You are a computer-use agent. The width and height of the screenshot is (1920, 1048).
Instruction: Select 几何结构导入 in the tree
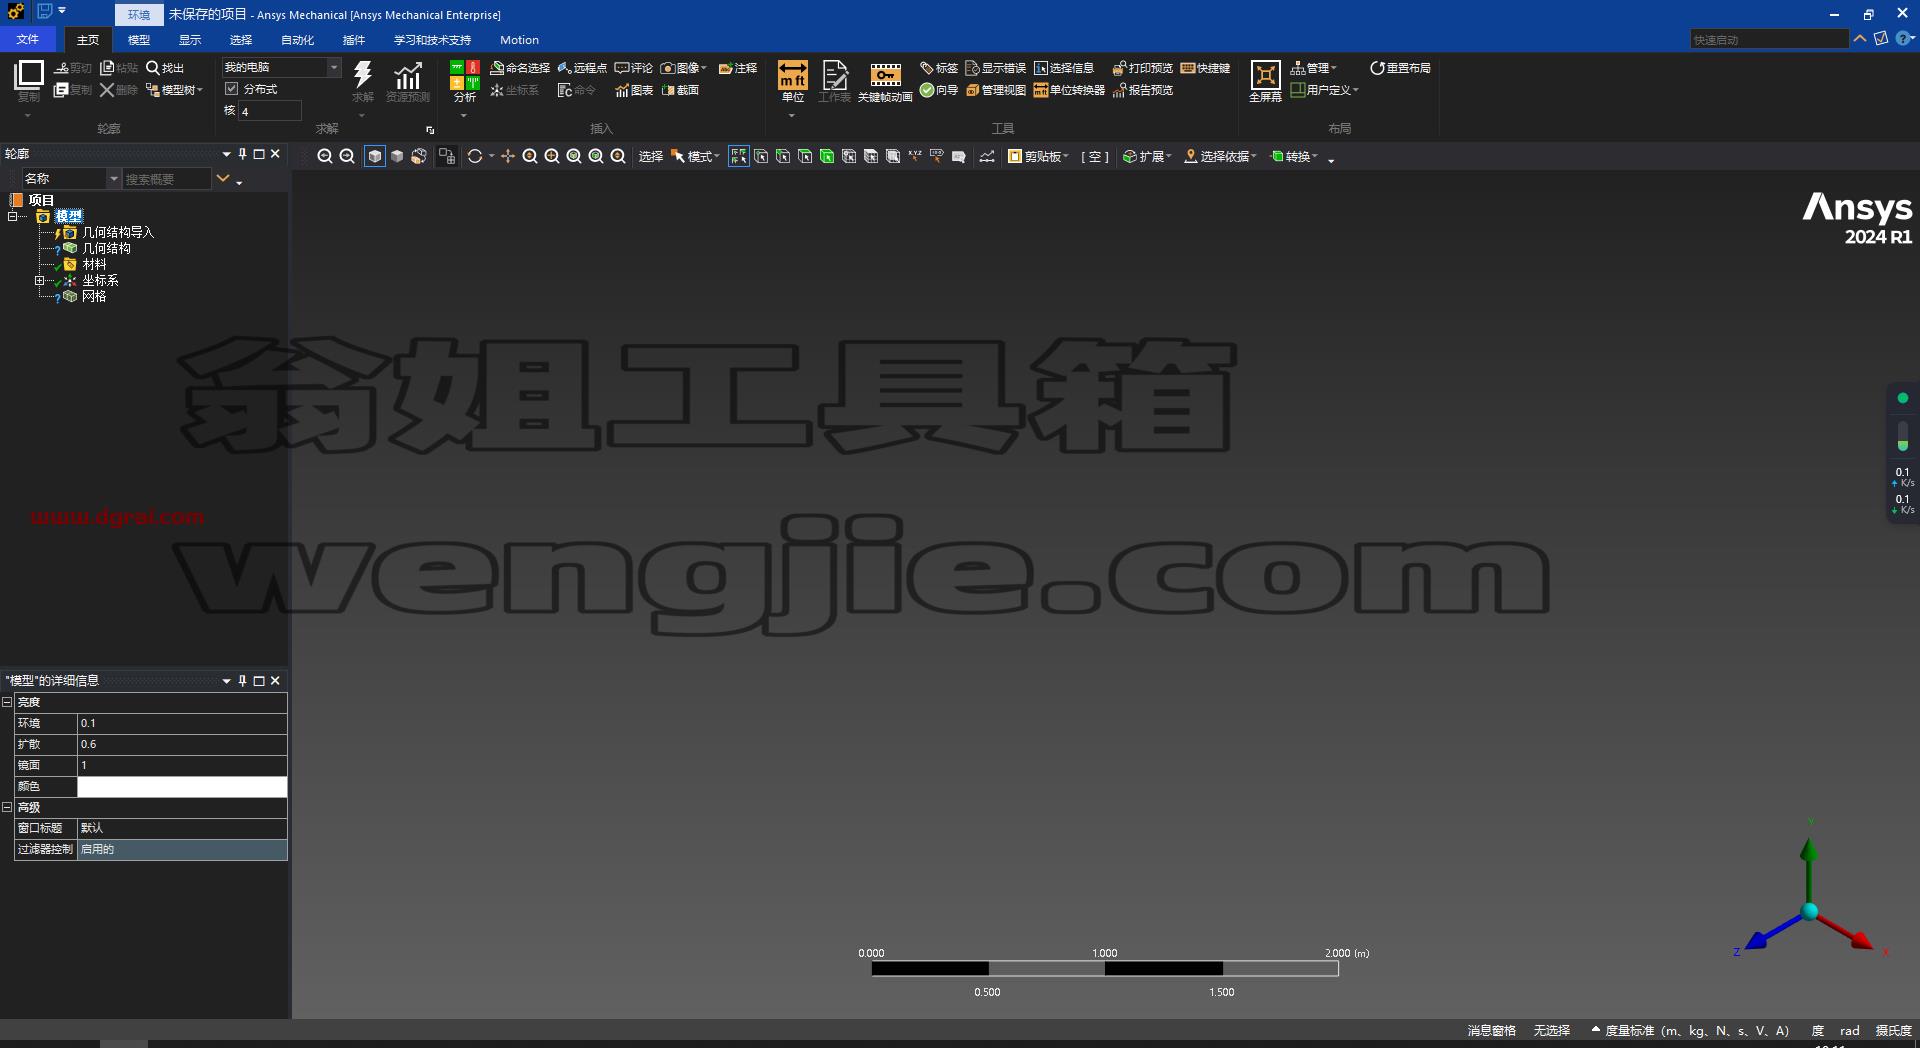118,232
